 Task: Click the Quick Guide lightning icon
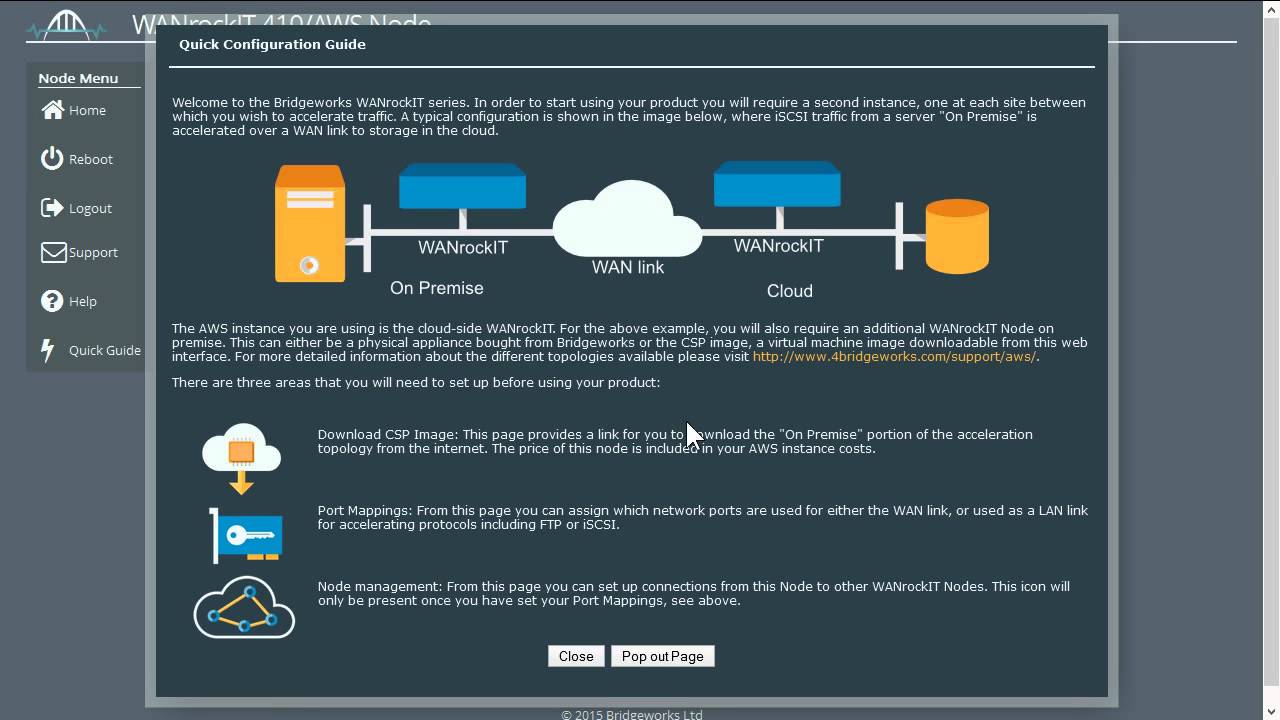(x=47, y=350)
